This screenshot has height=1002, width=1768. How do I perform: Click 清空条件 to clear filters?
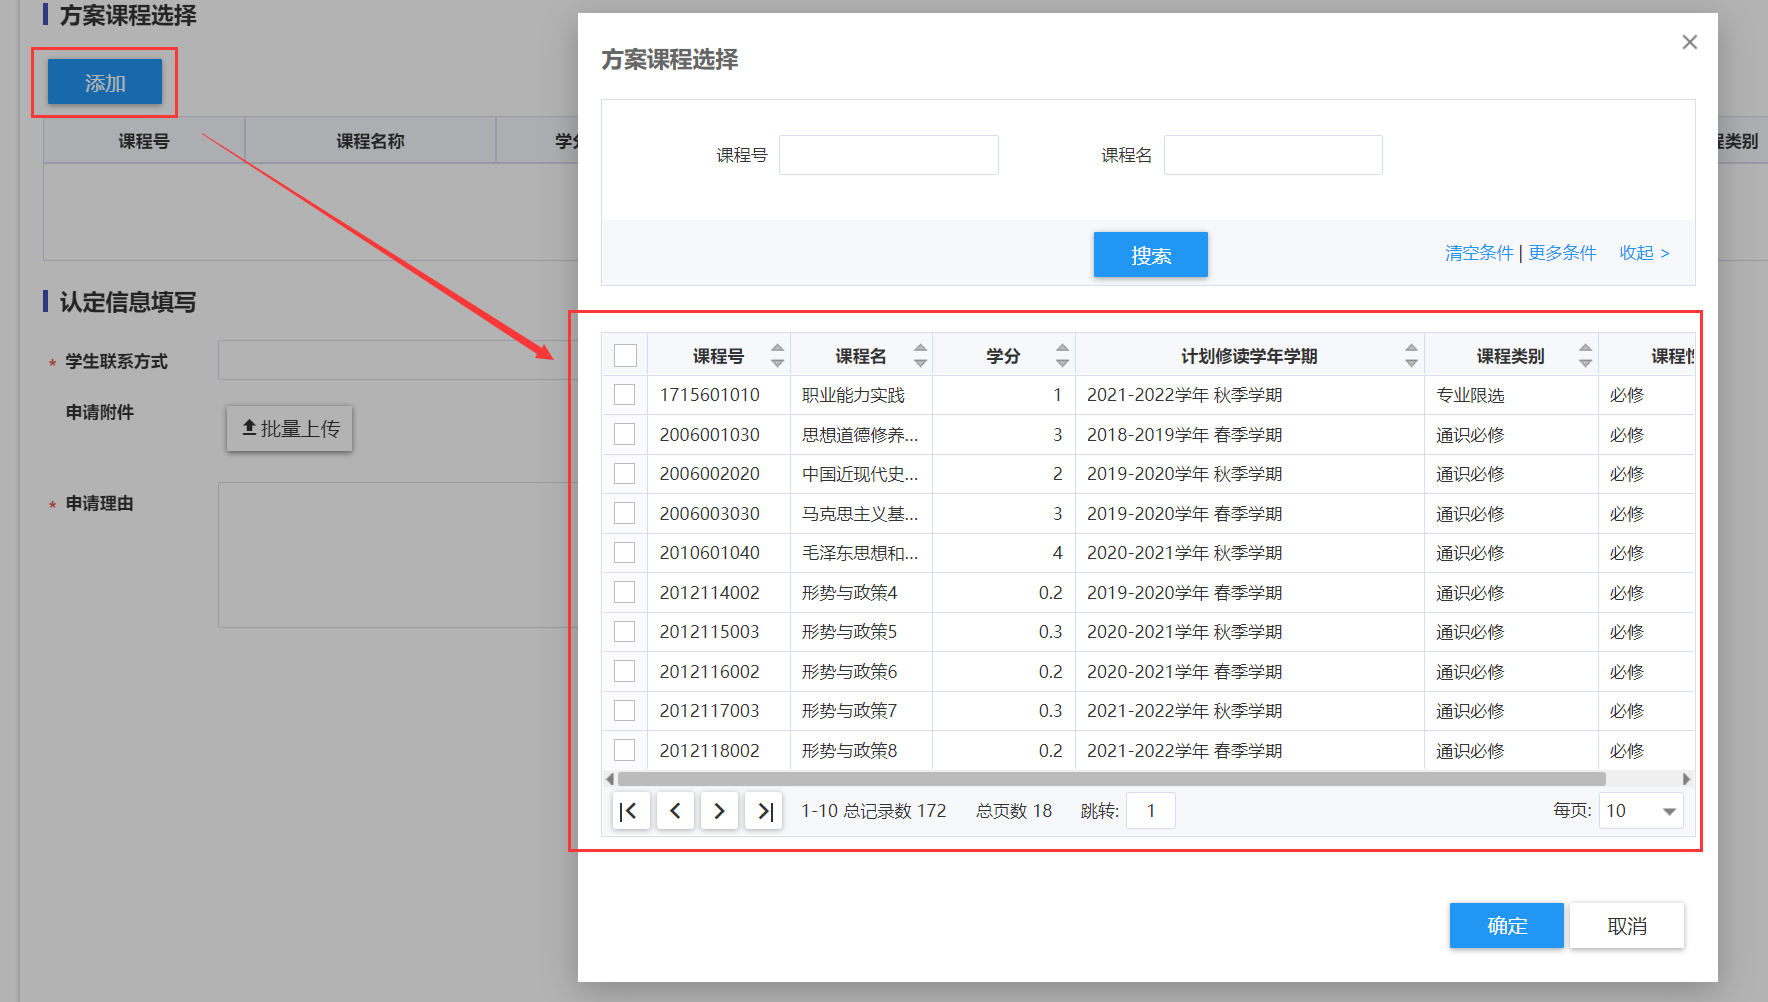[1479, 253]
